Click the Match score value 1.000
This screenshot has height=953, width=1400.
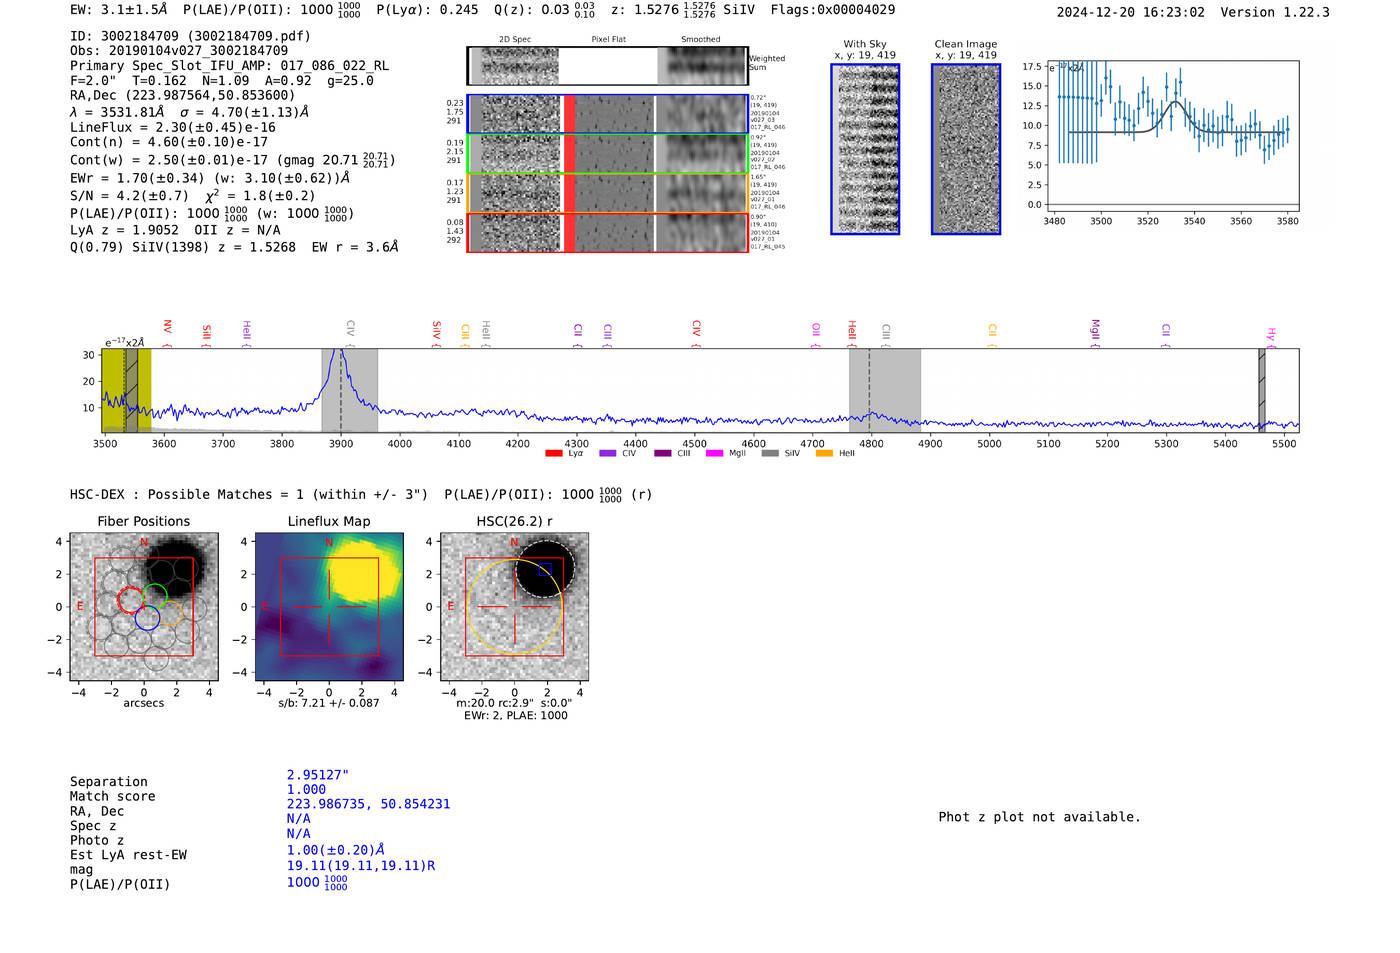tap(306, 790)
